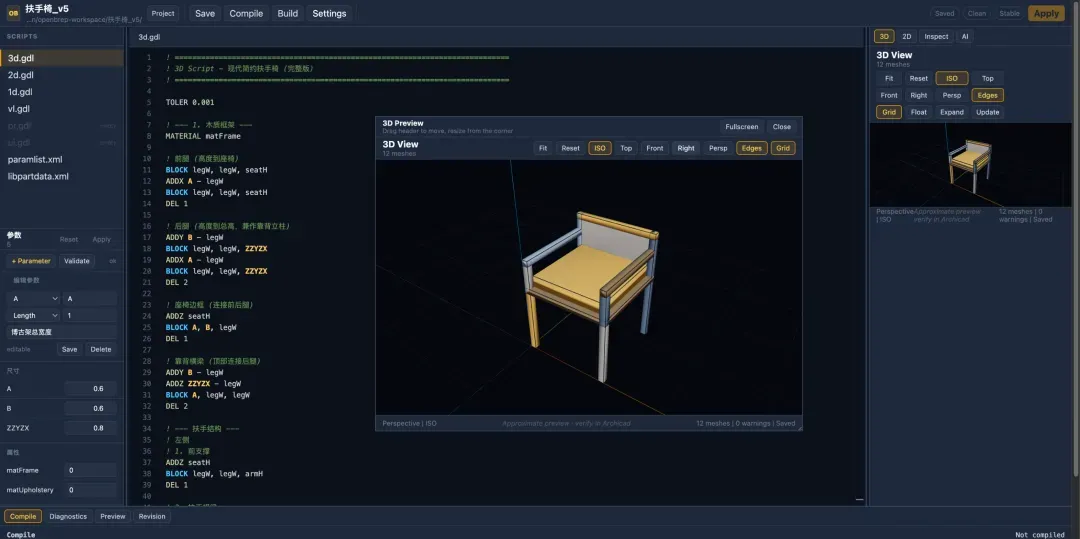Viewport: 1080px width, 539px height.
Task: Open the Revision bottom tab
Action: point(152,516)
